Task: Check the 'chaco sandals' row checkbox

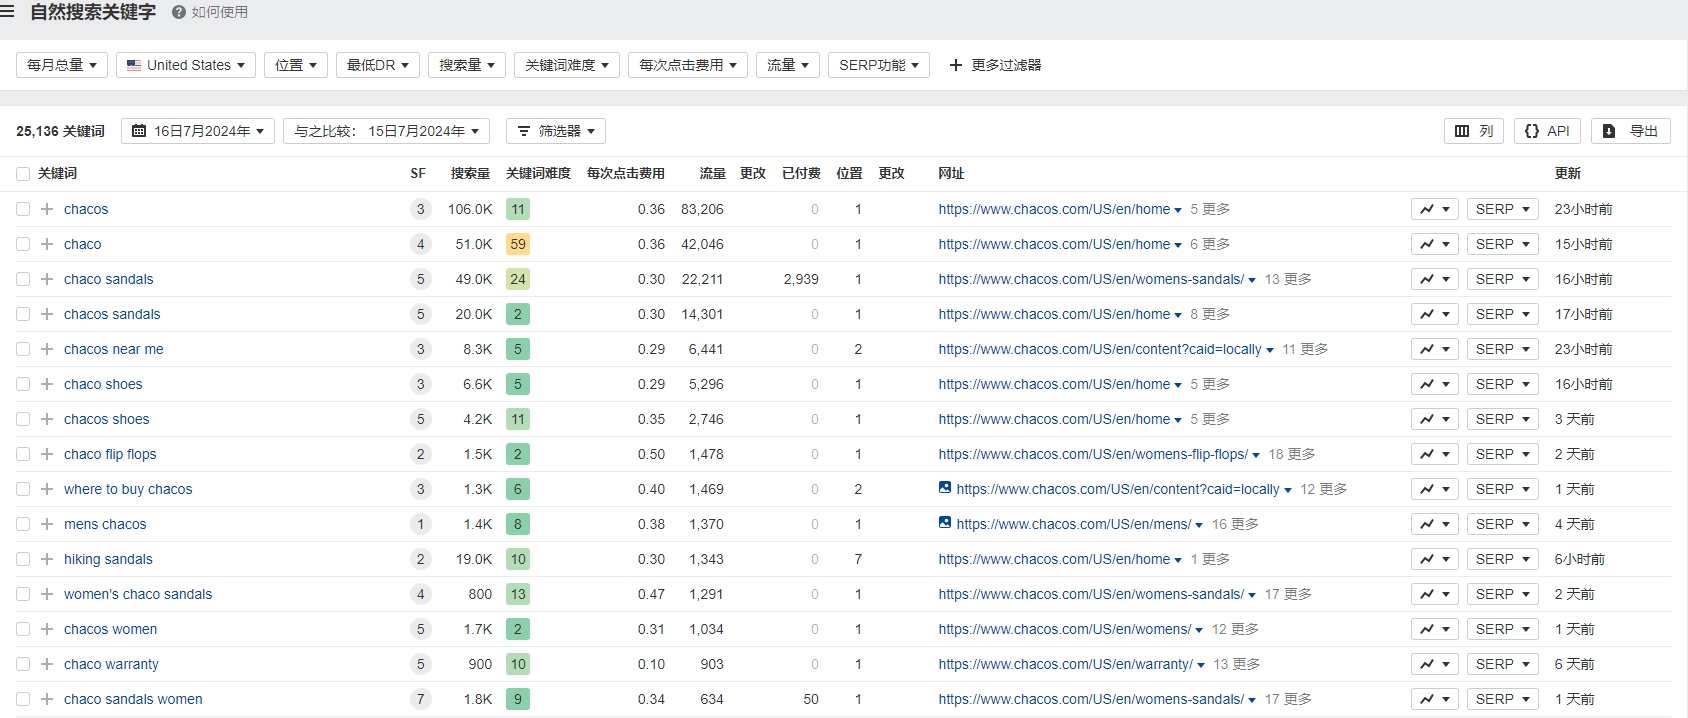Action: click(x=23, y=279)
